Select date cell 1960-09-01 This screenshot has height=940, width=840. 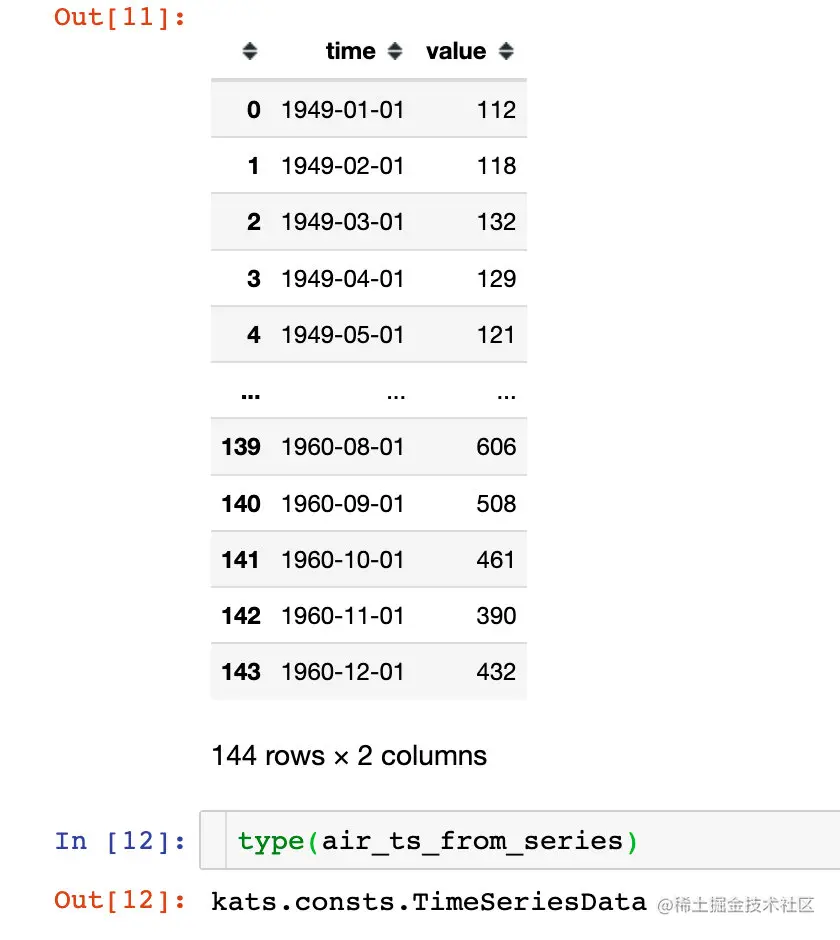point(343,504)
